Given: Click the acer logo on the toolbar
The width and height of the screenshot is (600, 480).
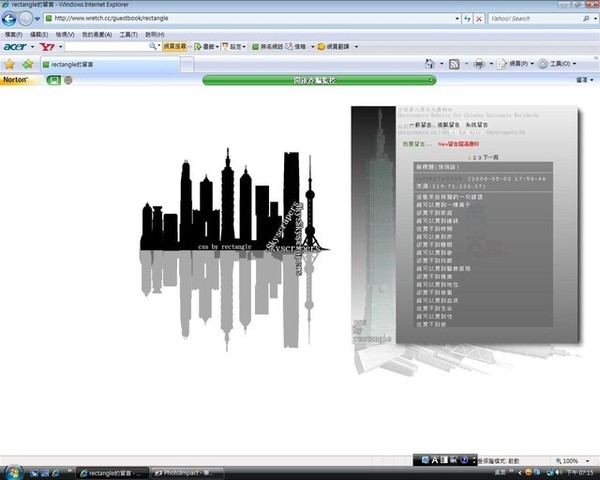Looking at the screenshot, I should point(15,47).
